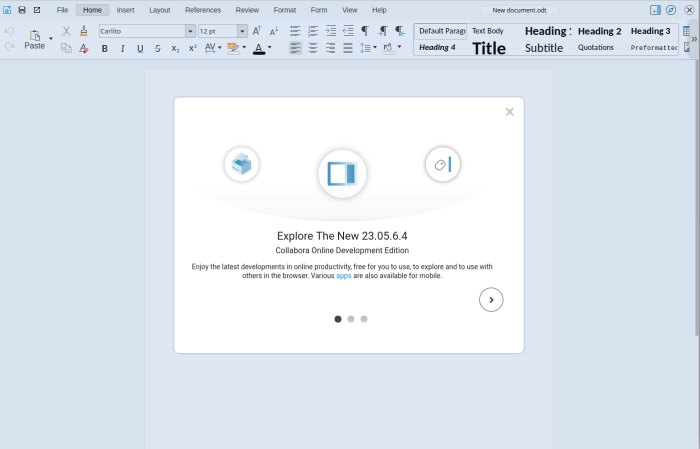Click the Save document icon
Image resolution: width=700 pixels, height=449 pixels.
(x=21, y=10)
